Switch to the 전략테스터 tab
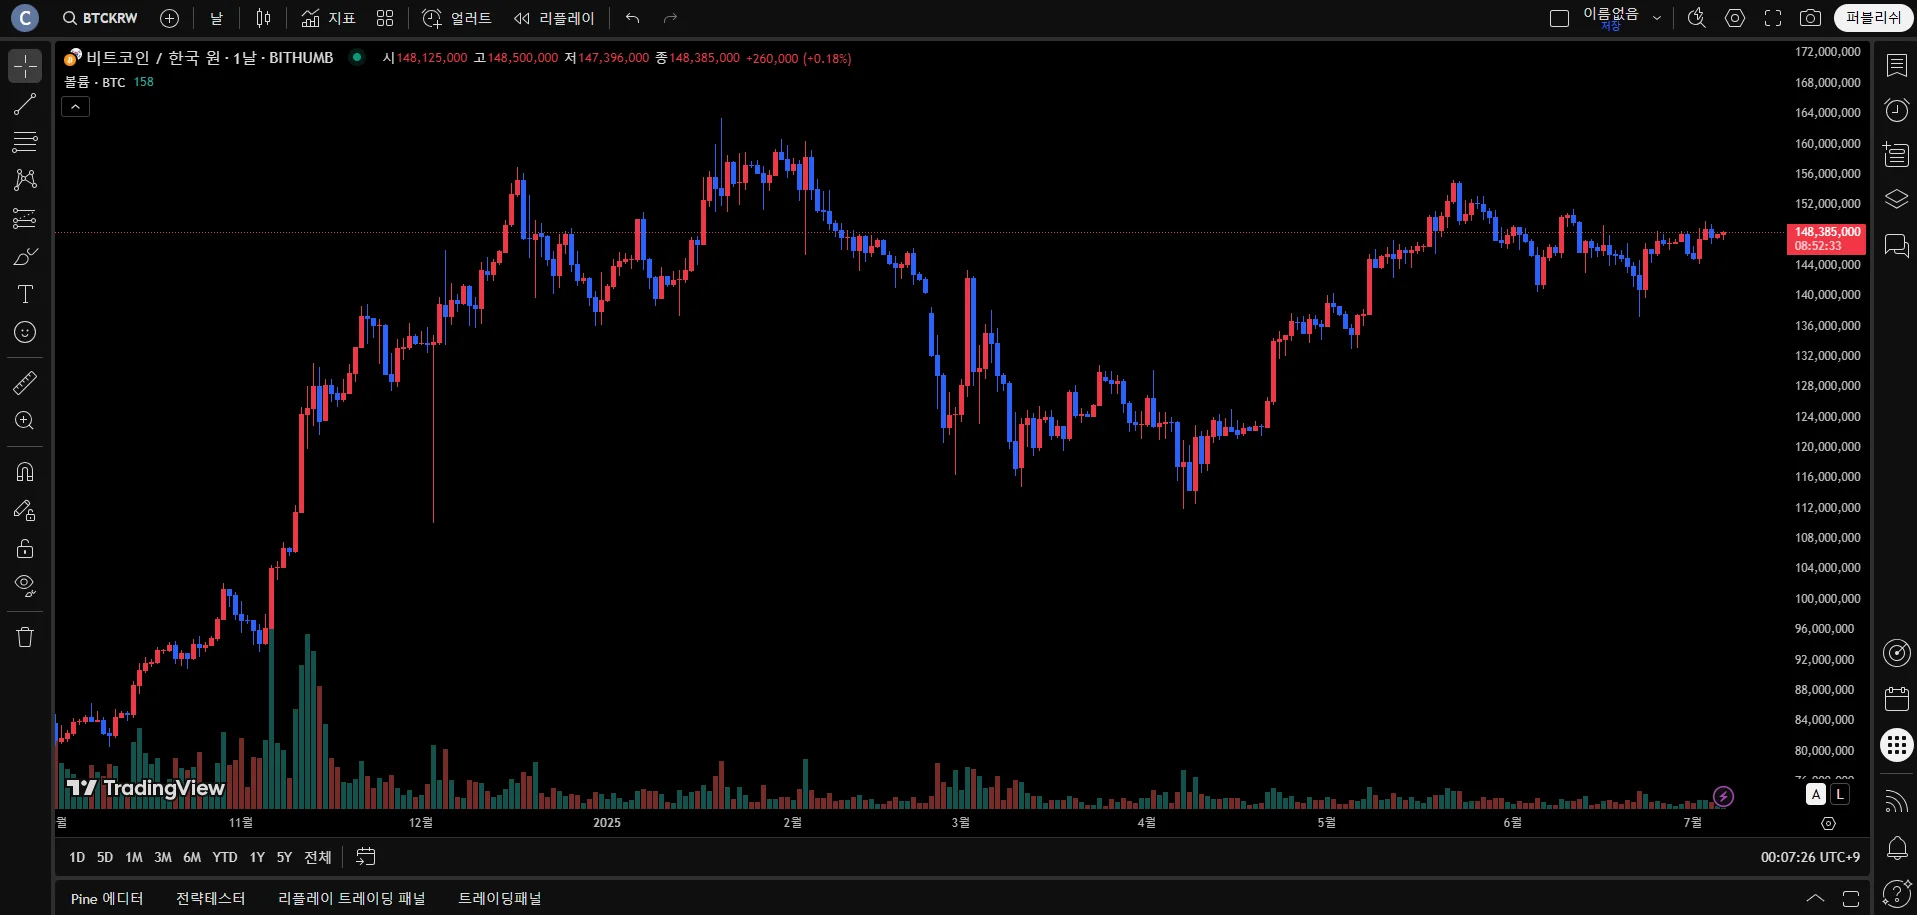Screen dimensions: 1917x915 [210, 898]
